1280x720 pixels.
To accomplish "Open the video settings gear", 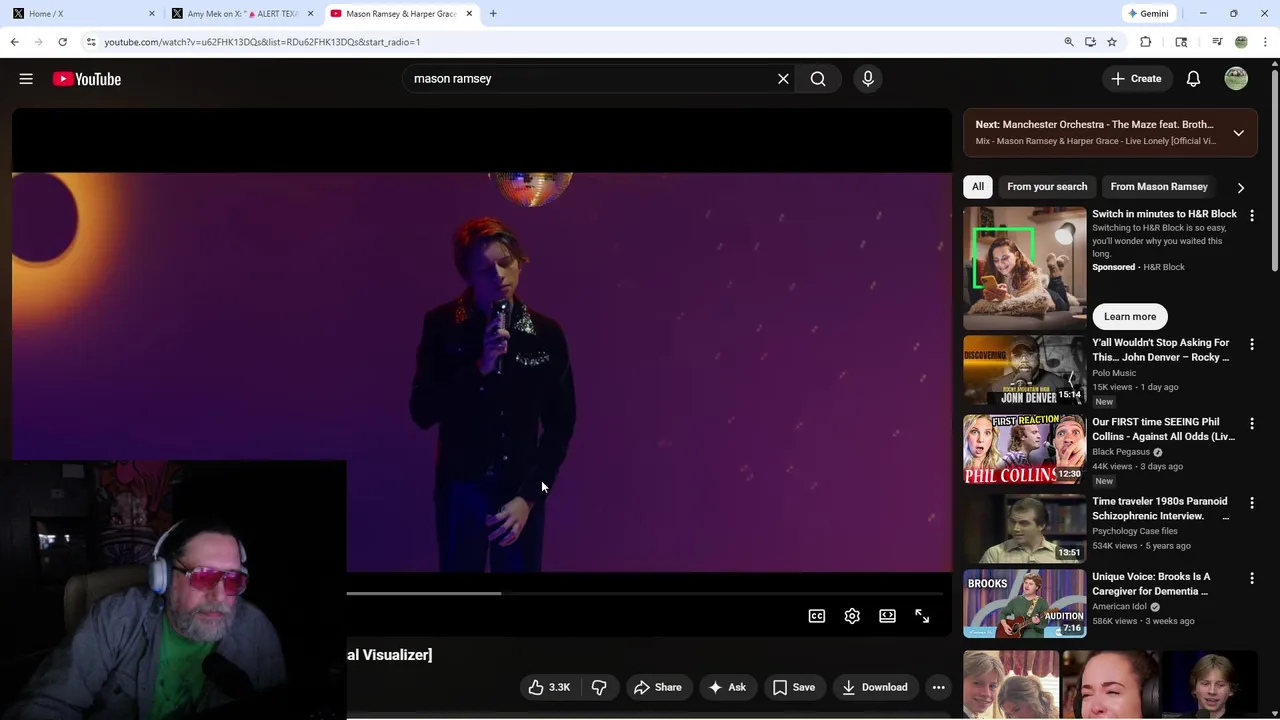I will pos(852,616).
